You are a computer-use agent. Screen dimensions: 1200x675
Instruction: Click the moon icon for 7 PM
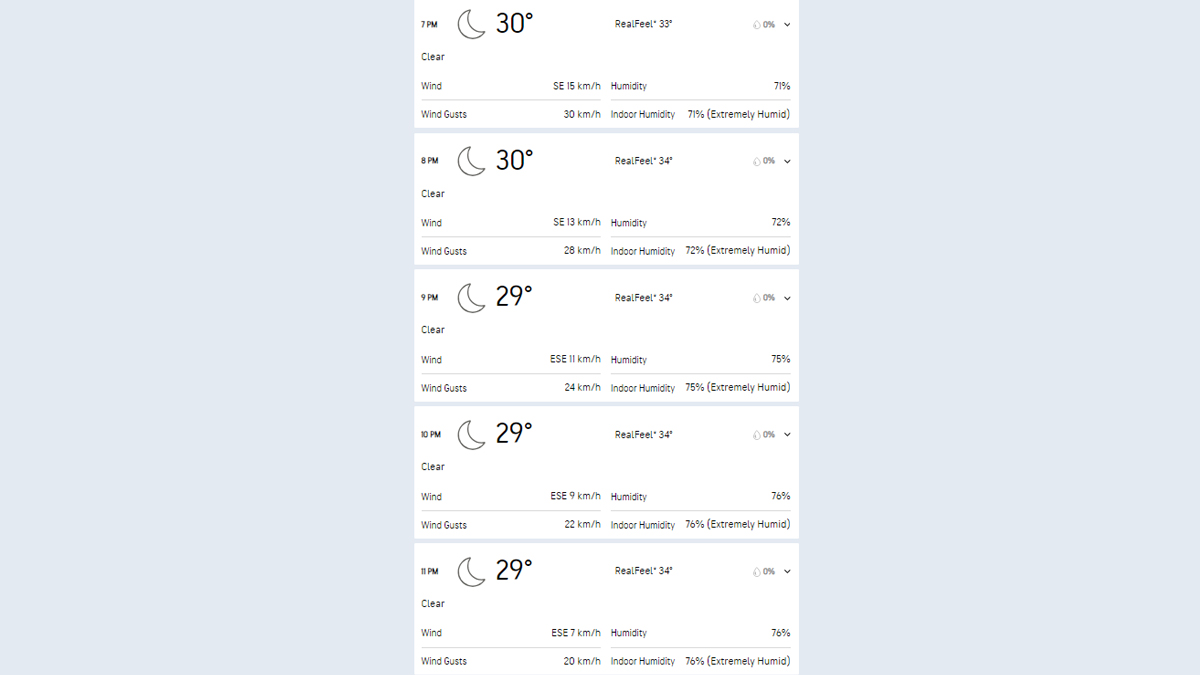coord(471,24)
